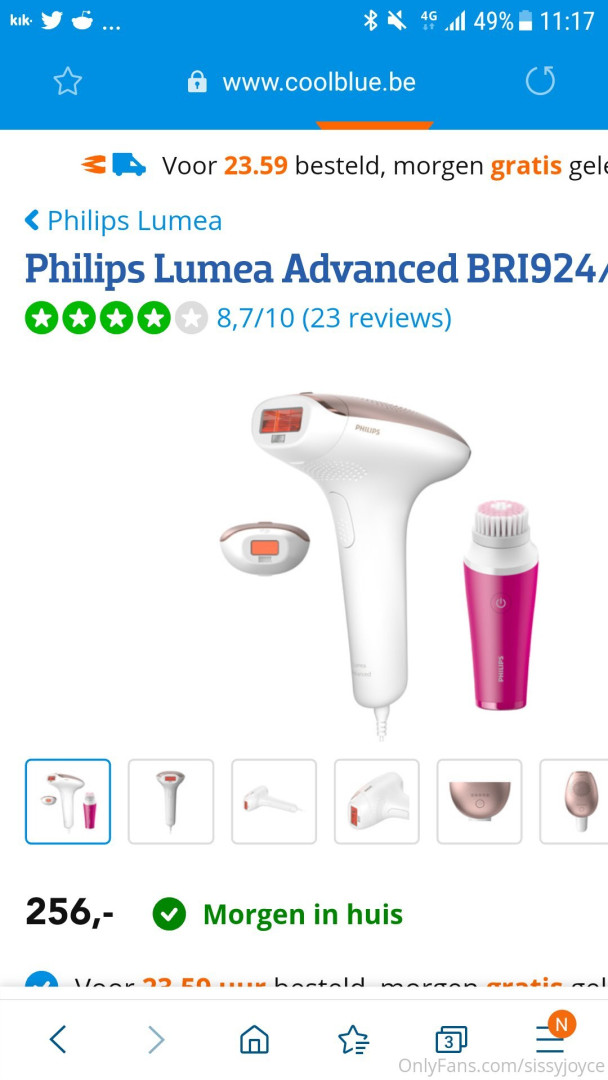Select the first product thumbnail
The width and height of the screenshot is (608, 1080).
pos(67,801)
